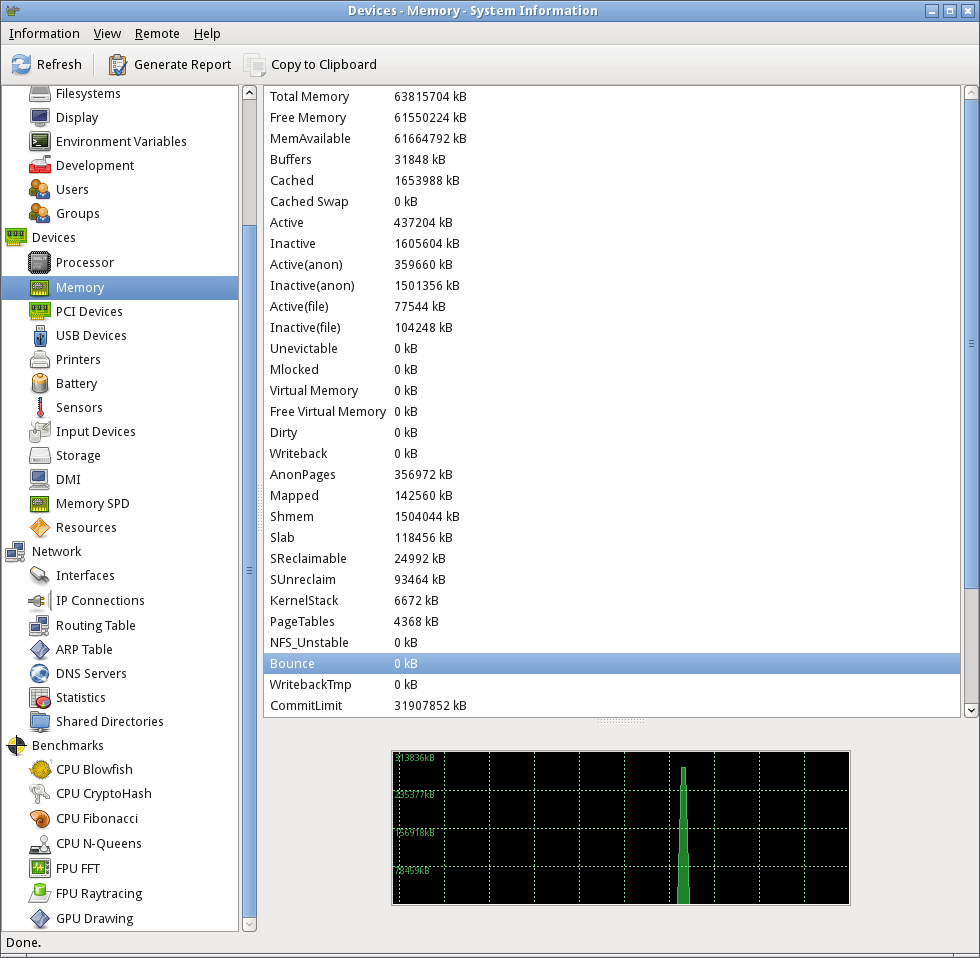Select the DNS Servers globe icon
This screenshot has height=958, width=980.
point(39,673)
